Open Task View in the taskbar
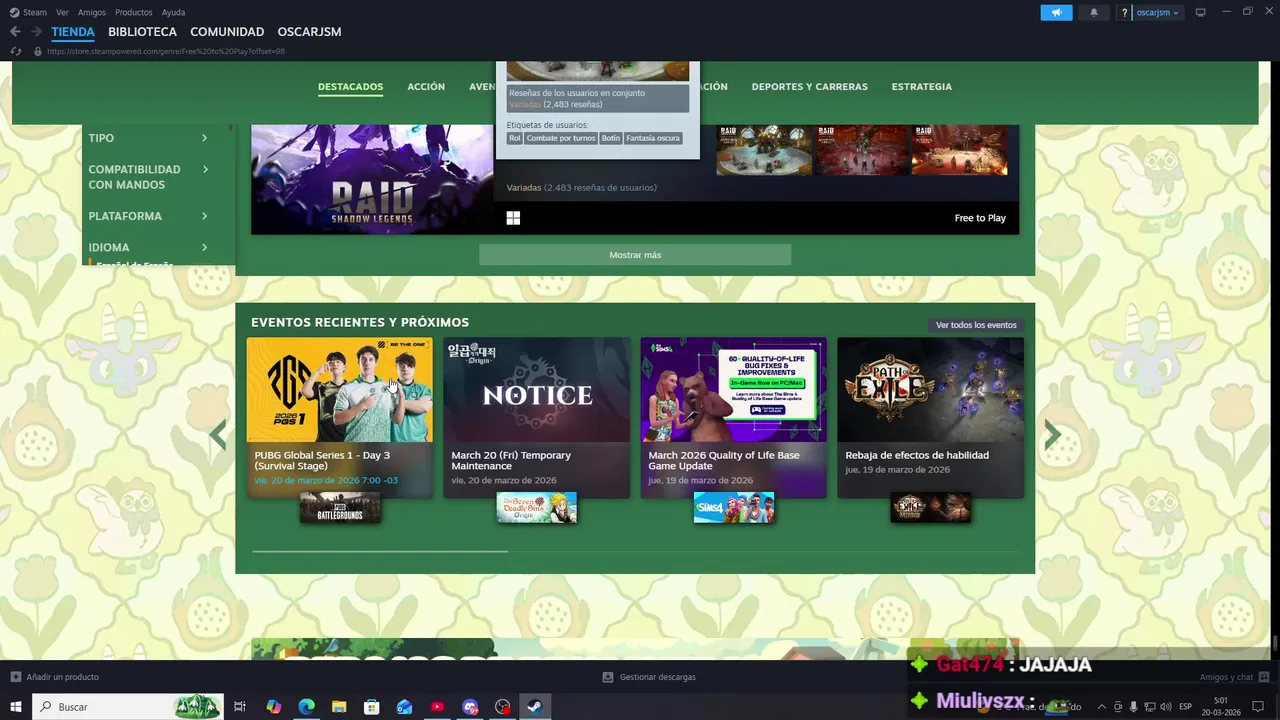Screen dimensions: 1280x720 240,707
